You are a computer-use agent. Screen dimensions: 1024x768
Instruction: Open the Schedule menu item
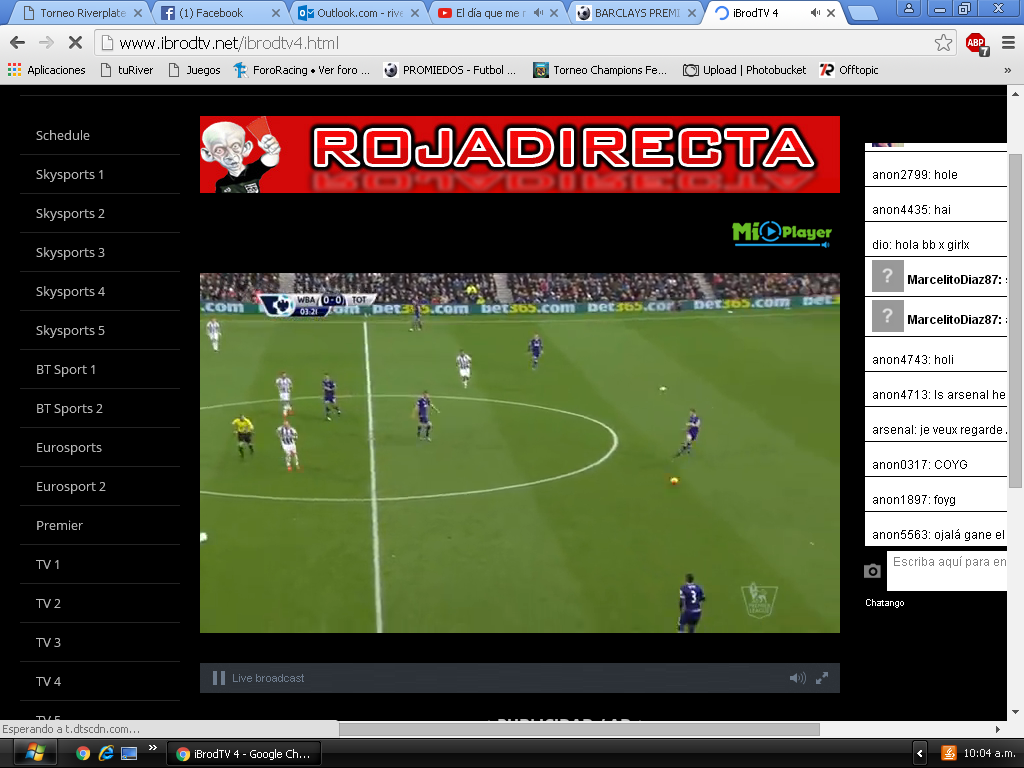63,135
